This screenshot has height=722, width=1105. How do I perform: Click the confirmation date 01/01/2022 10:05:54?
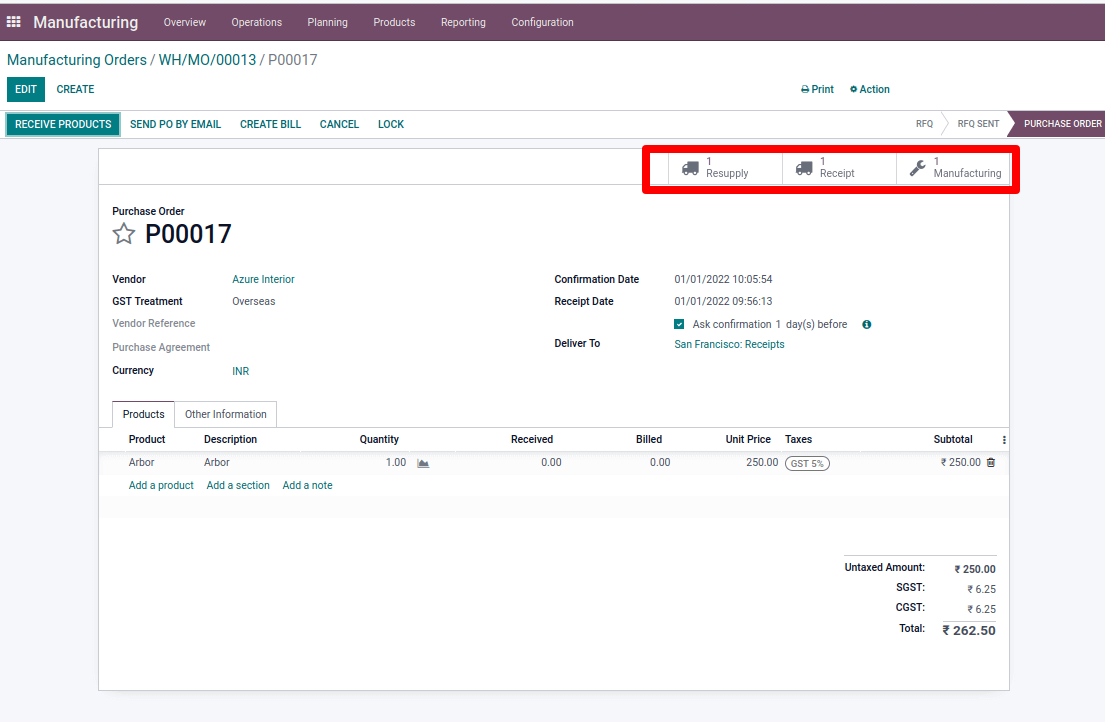pos(723,280)
